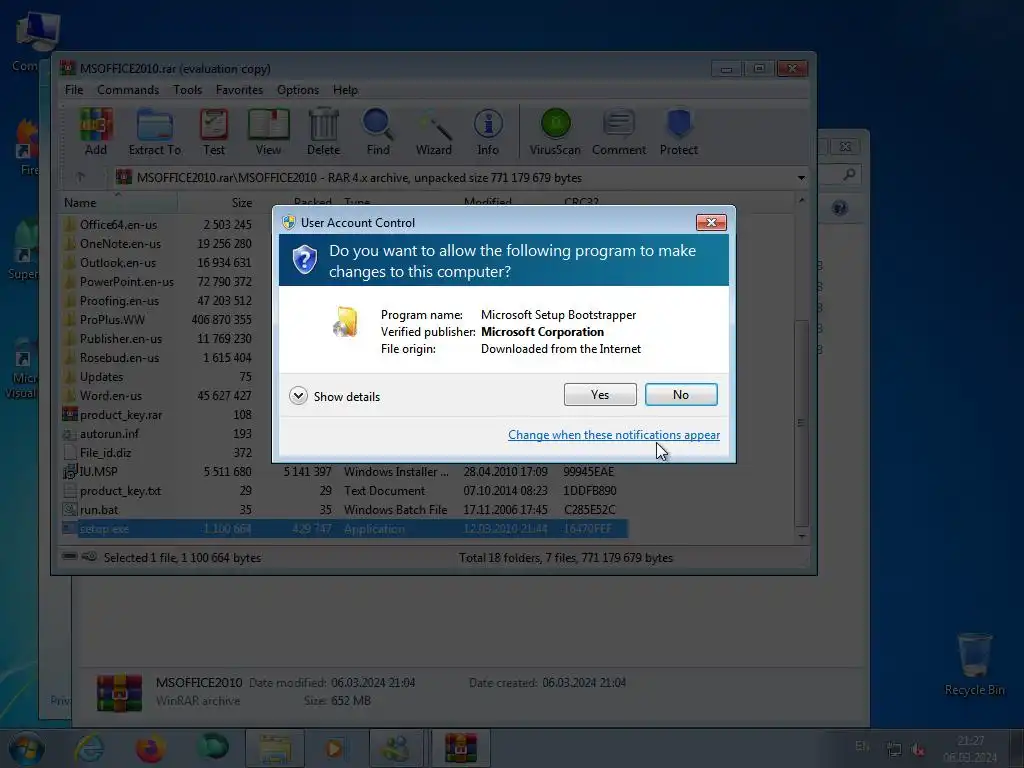Click the muted volume tray icon

pos(918,749)
